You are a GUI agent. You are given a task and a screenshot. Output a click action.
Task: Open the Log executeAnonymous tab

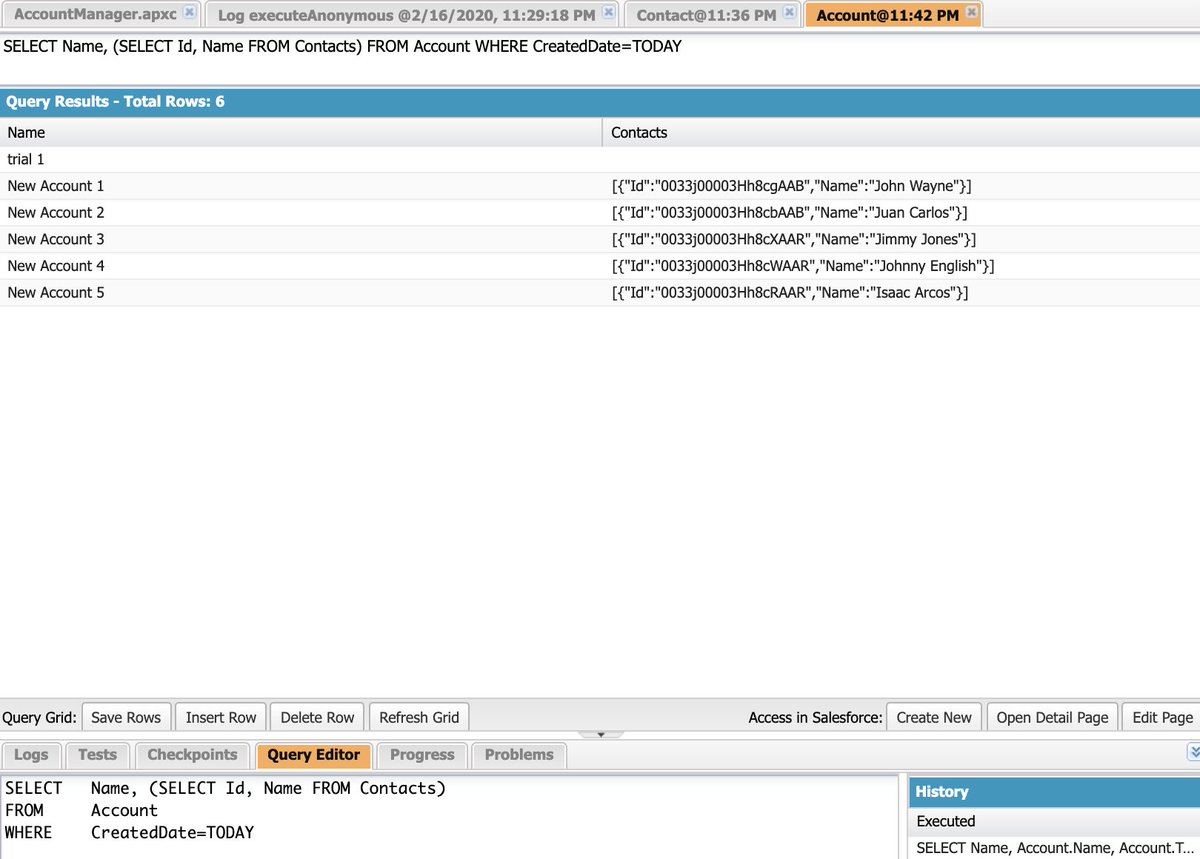click(406, 14)
